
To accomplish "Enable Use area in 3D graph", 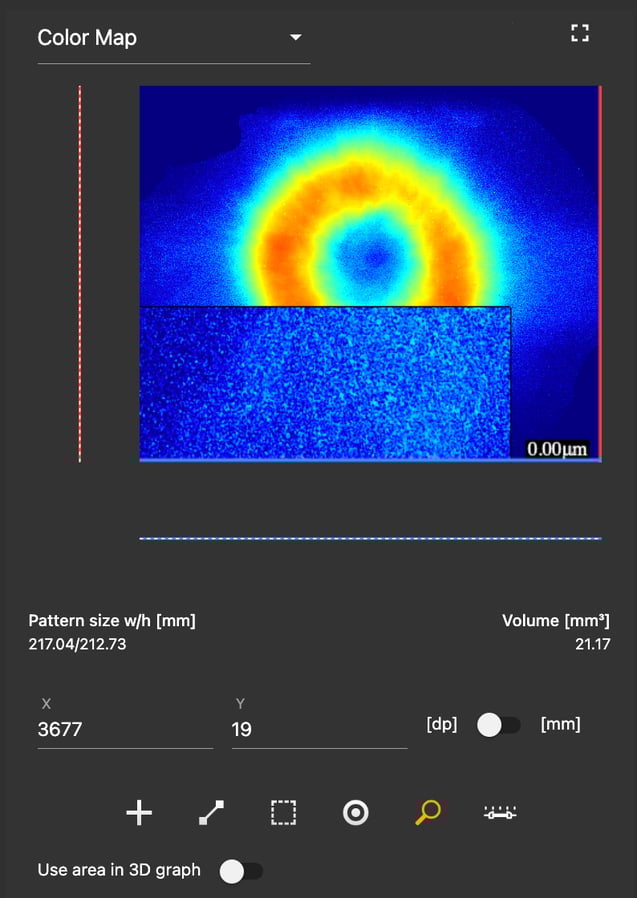I will 241,871.
